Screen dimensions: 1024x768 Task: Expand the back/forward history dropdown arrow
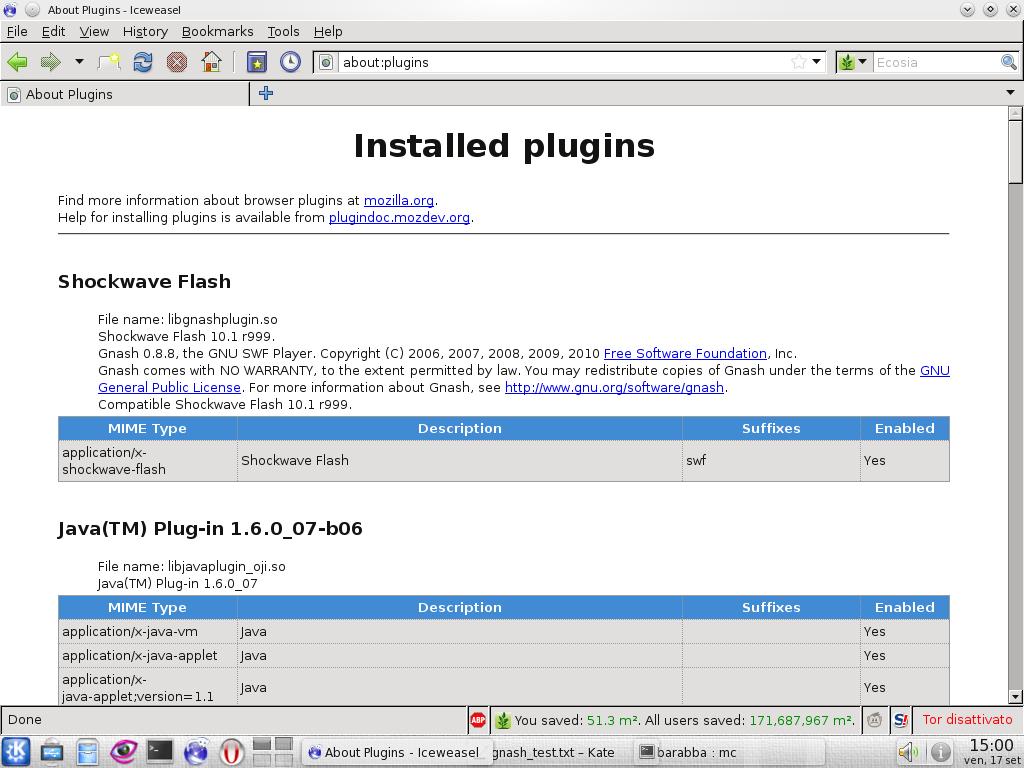79,62
